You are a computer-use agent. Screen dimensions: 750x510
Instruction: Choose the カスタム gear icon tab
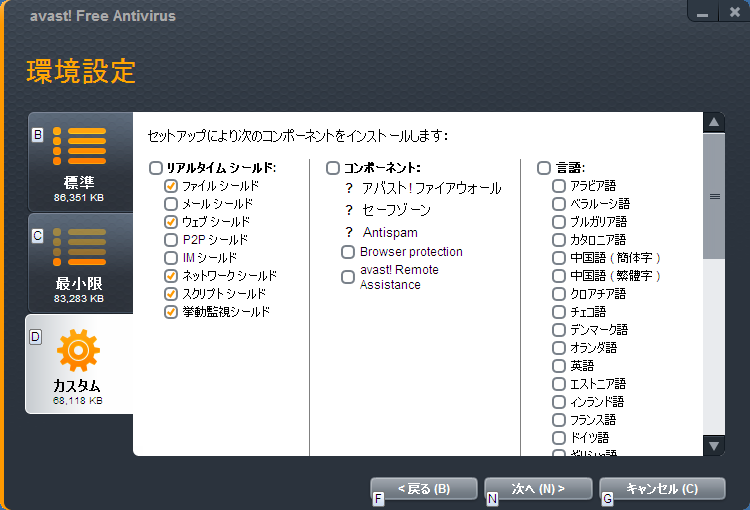(x=78, y=351)
